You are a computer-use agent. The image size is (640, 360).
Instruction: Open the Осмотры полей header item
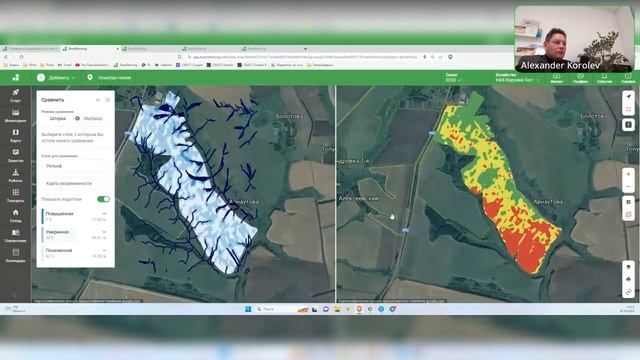tap(109, 78)
